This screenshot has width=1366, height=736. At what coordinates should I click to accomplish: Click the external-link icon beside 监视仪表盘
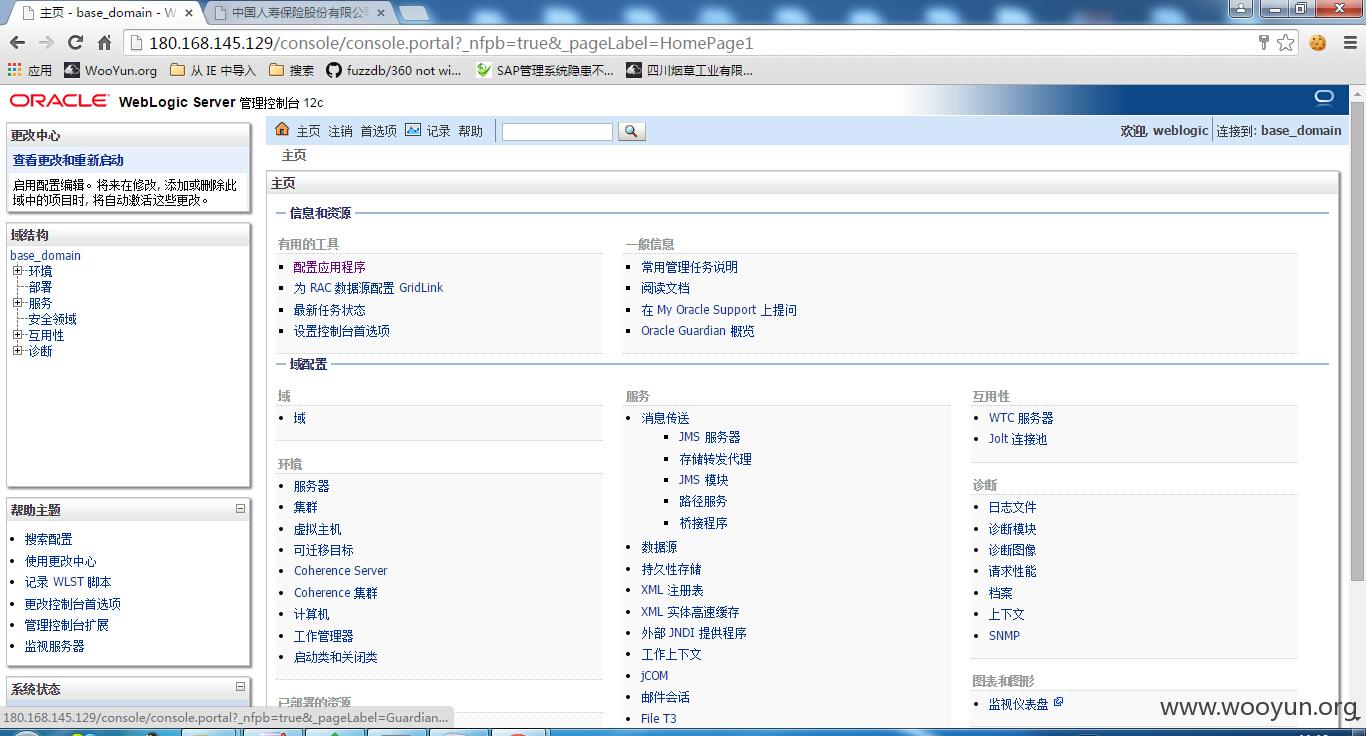[x=1058, y=702]
